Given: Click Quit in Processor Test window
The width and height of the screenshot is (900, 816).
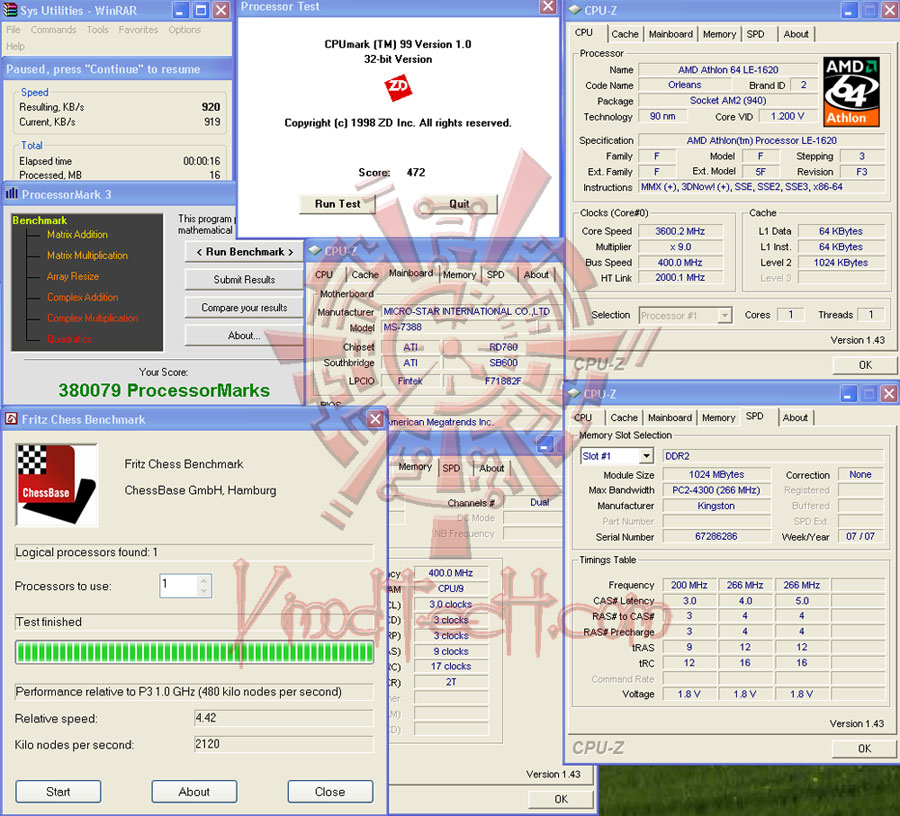Looking at the screenshot, I should pyautogui.click(x=459, y=204).
